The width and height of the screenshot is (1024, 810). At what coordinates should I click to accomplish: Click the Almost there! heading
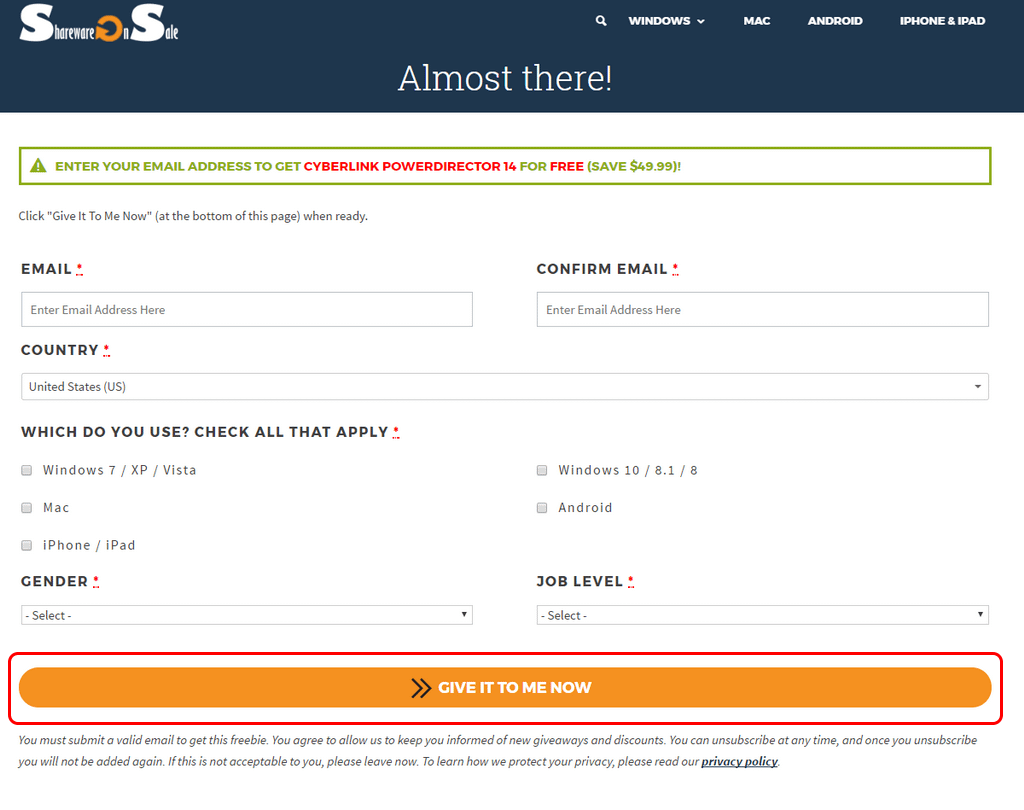505,78
